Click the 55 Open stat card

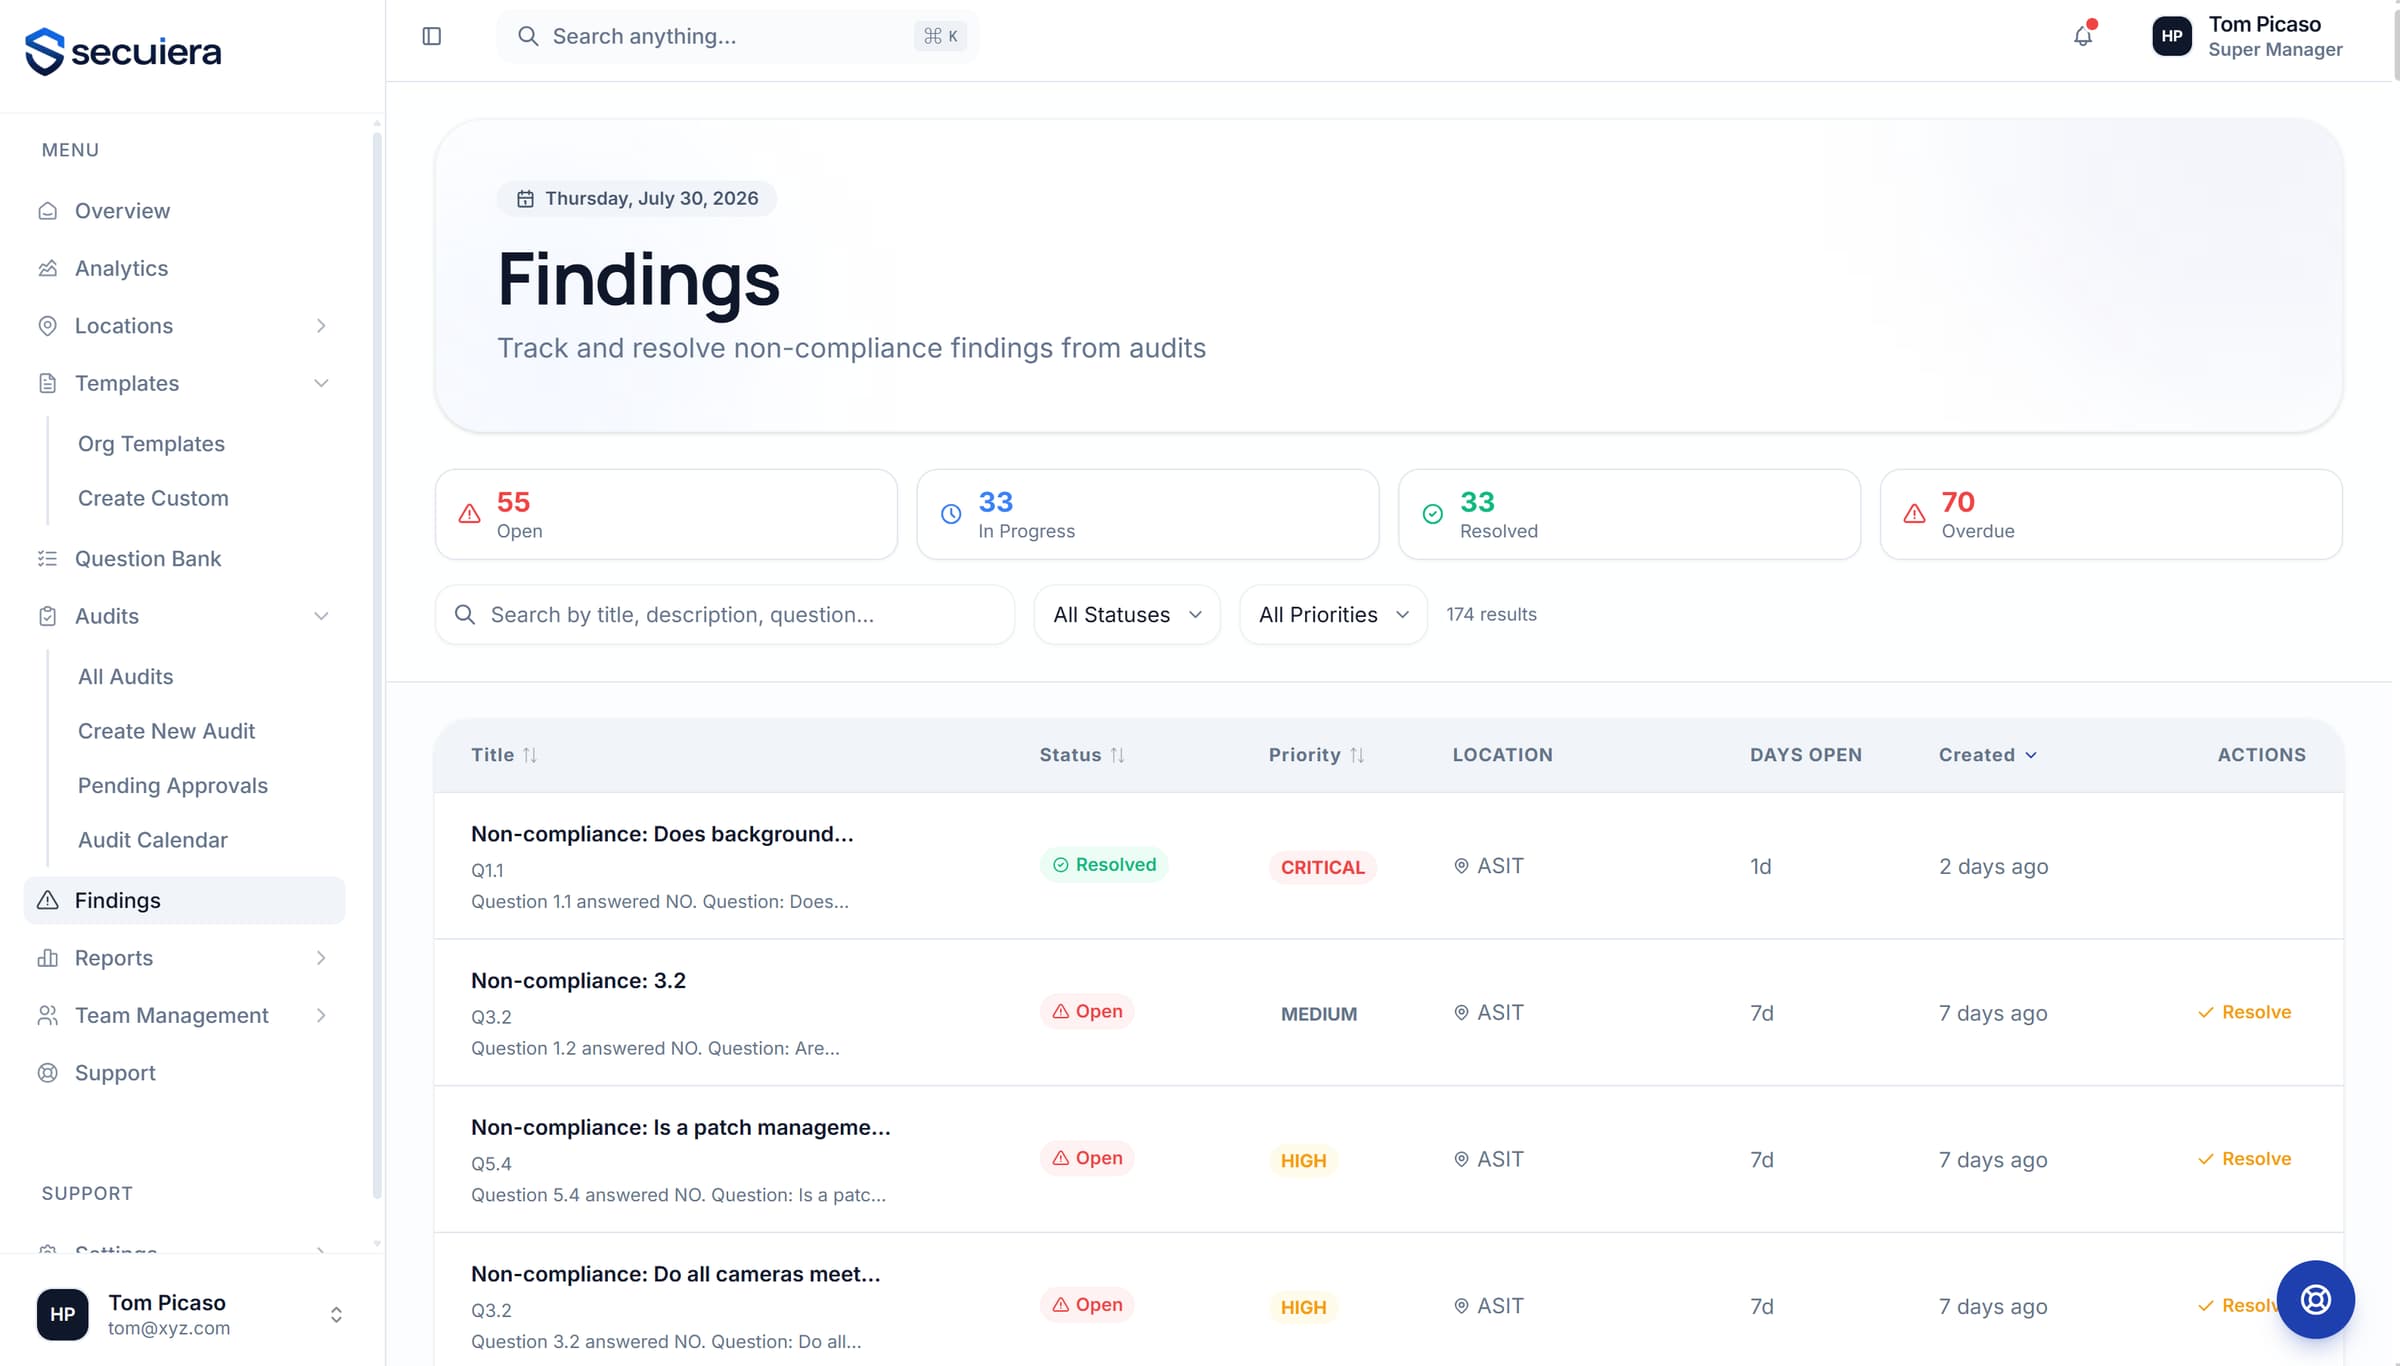coord(666,514)
